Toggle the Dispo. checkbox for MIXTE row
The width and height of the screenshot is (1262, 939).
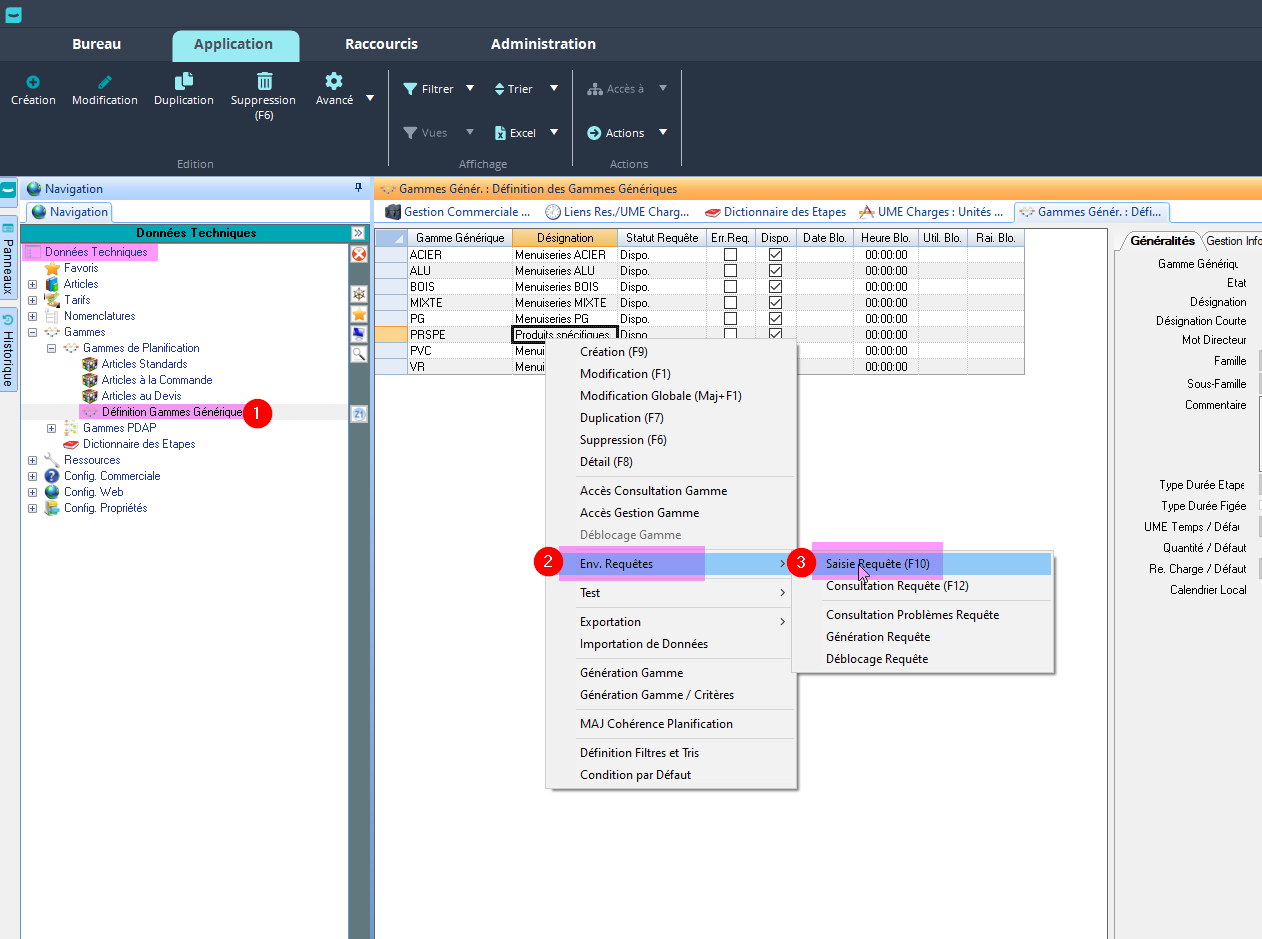[x=775, y=303]
